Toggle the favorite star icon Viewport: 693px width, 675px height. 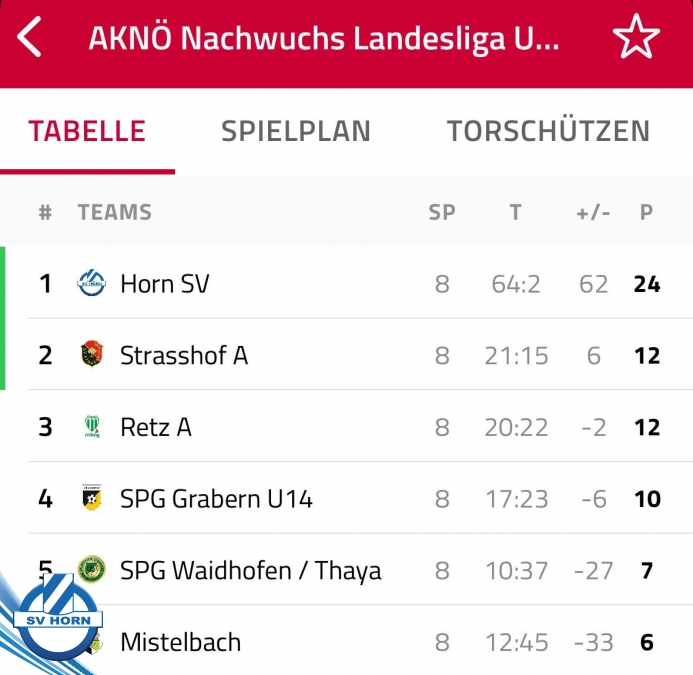tap(636, 39)
